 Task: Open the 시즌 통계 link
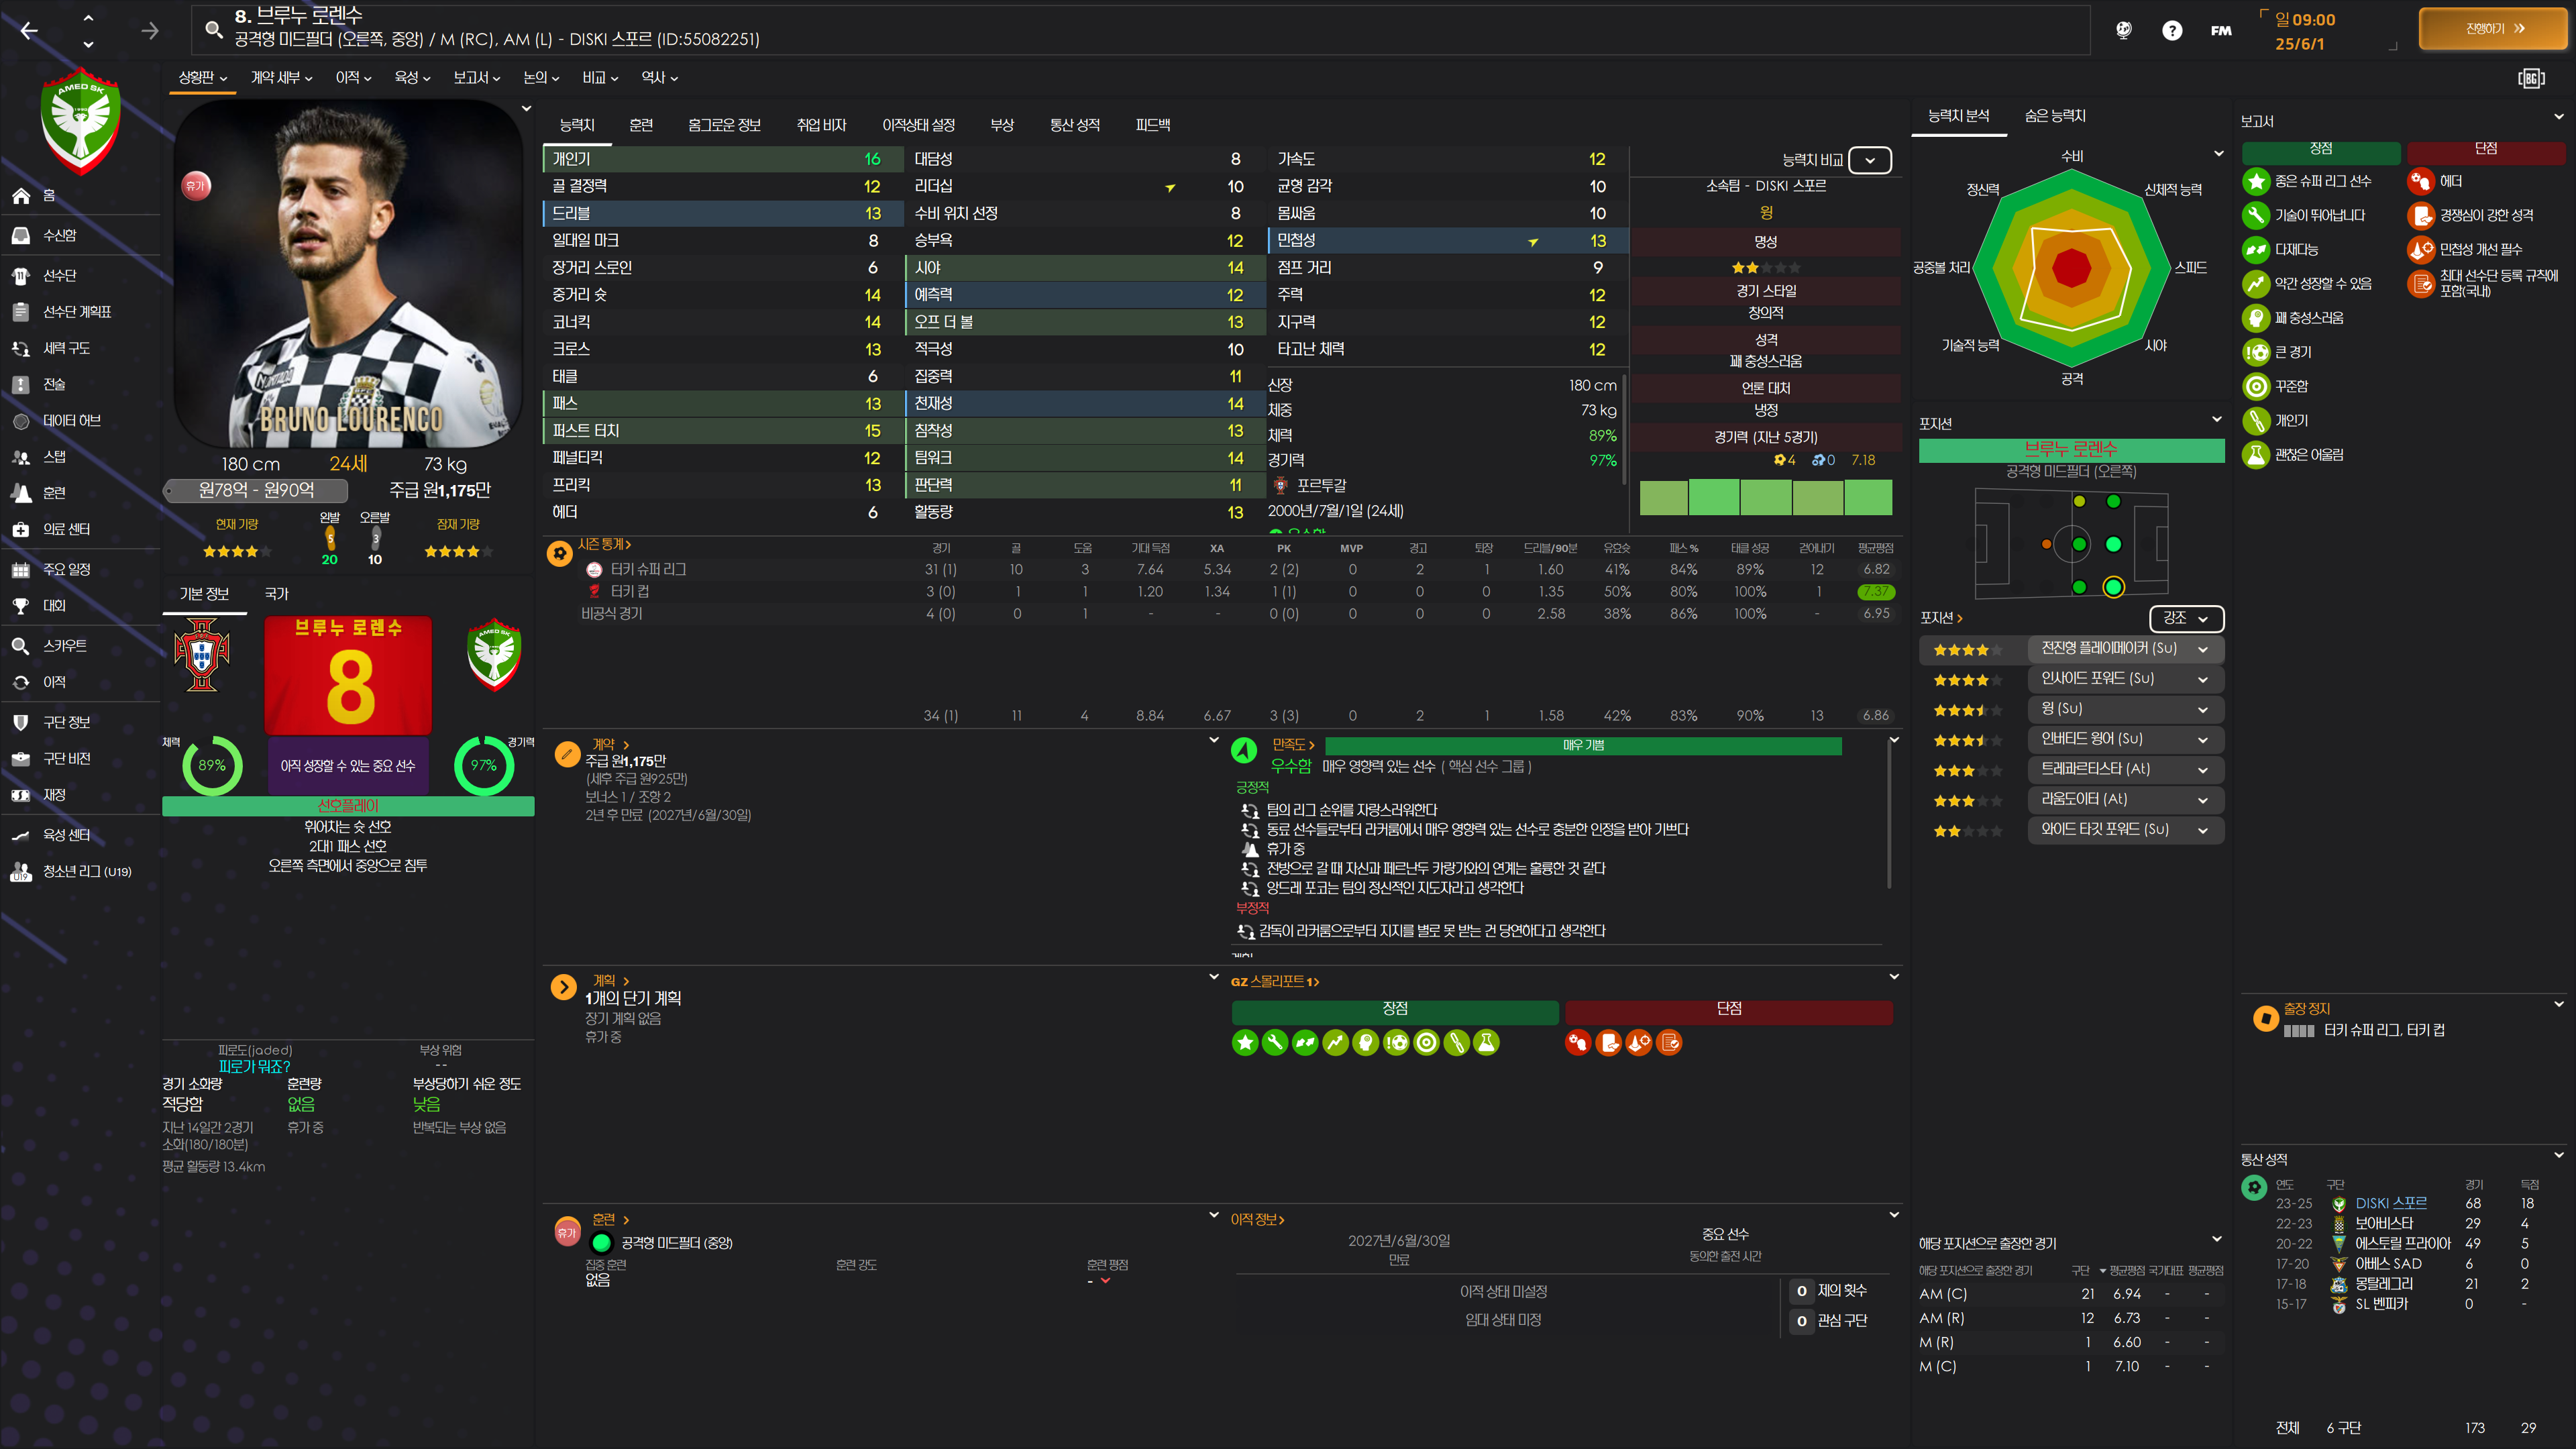[x=604, y=544]
